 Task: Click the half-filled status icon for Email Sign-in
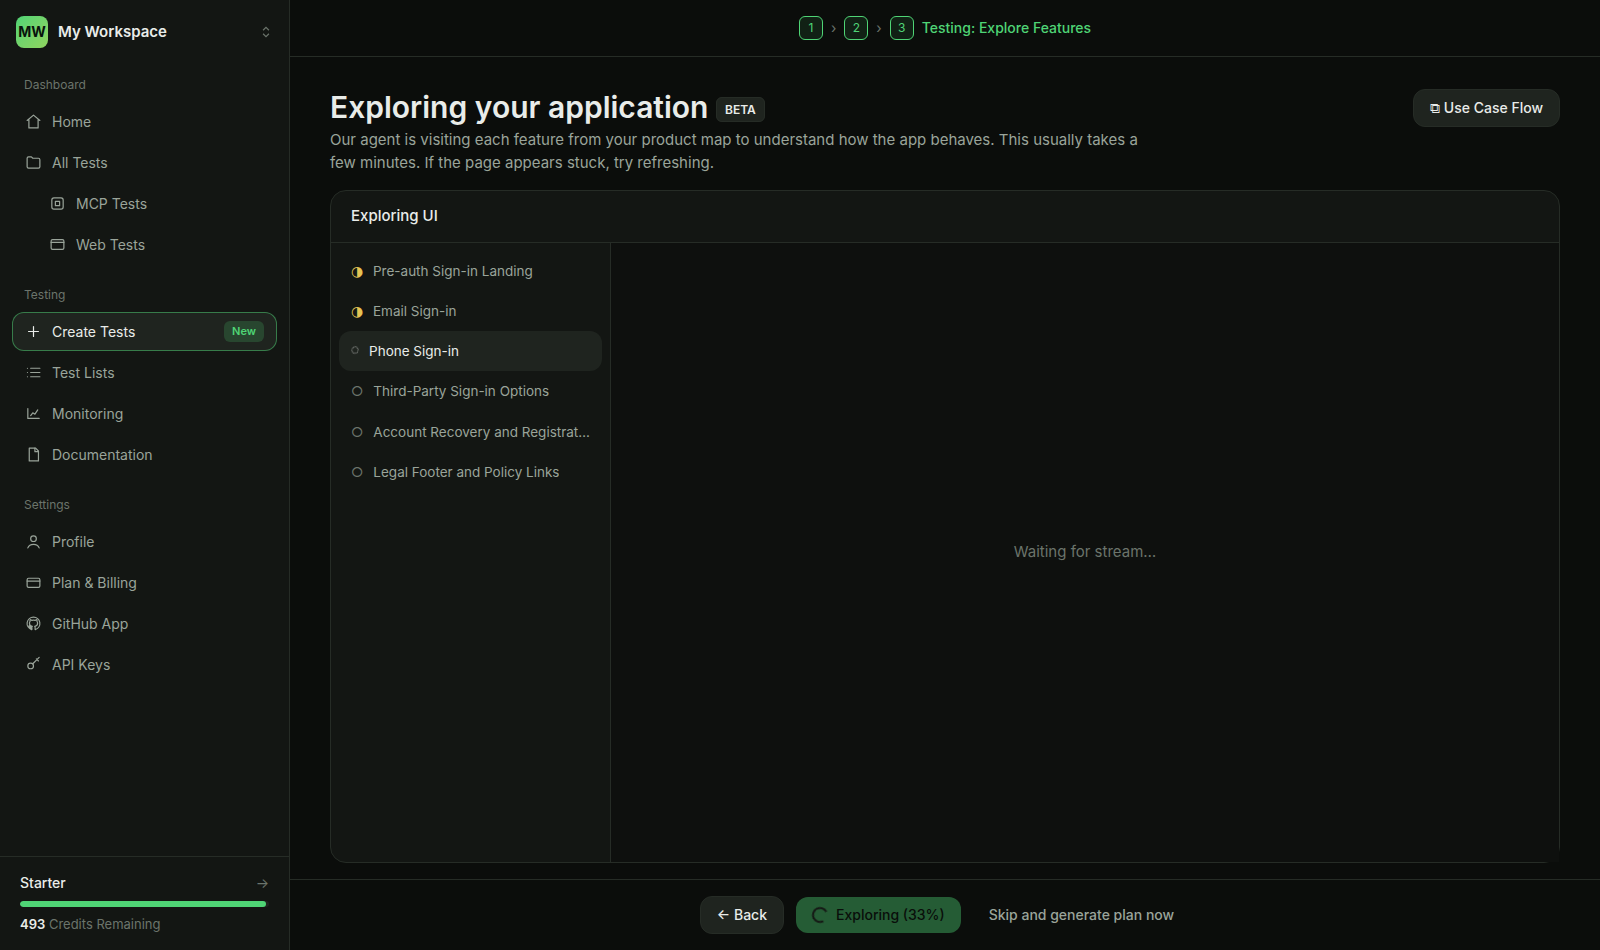point(357,312)
